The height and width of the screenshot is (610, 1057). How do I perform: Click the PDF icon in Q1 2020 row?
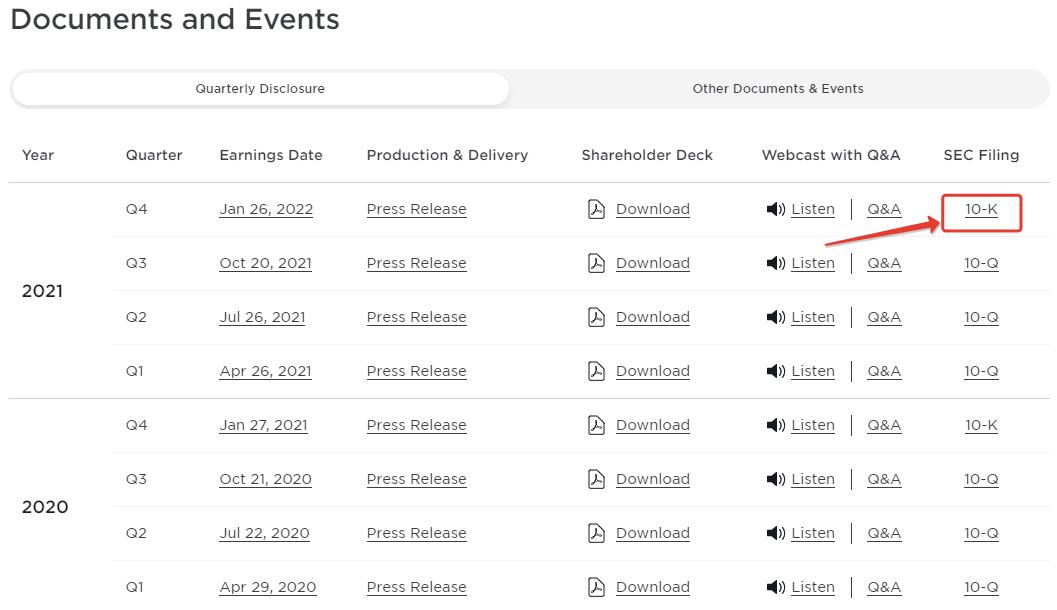596,587
